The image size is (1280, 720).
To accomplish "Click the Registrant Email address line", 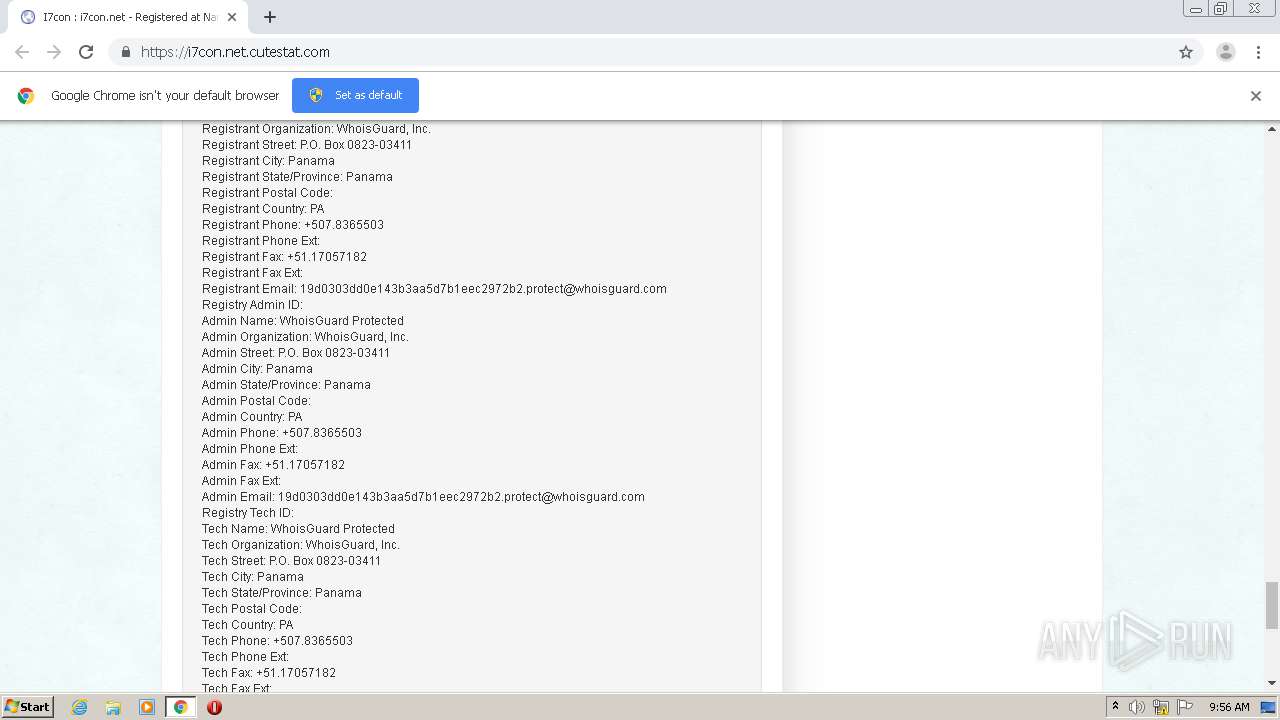I will click(x=434, y=289).
